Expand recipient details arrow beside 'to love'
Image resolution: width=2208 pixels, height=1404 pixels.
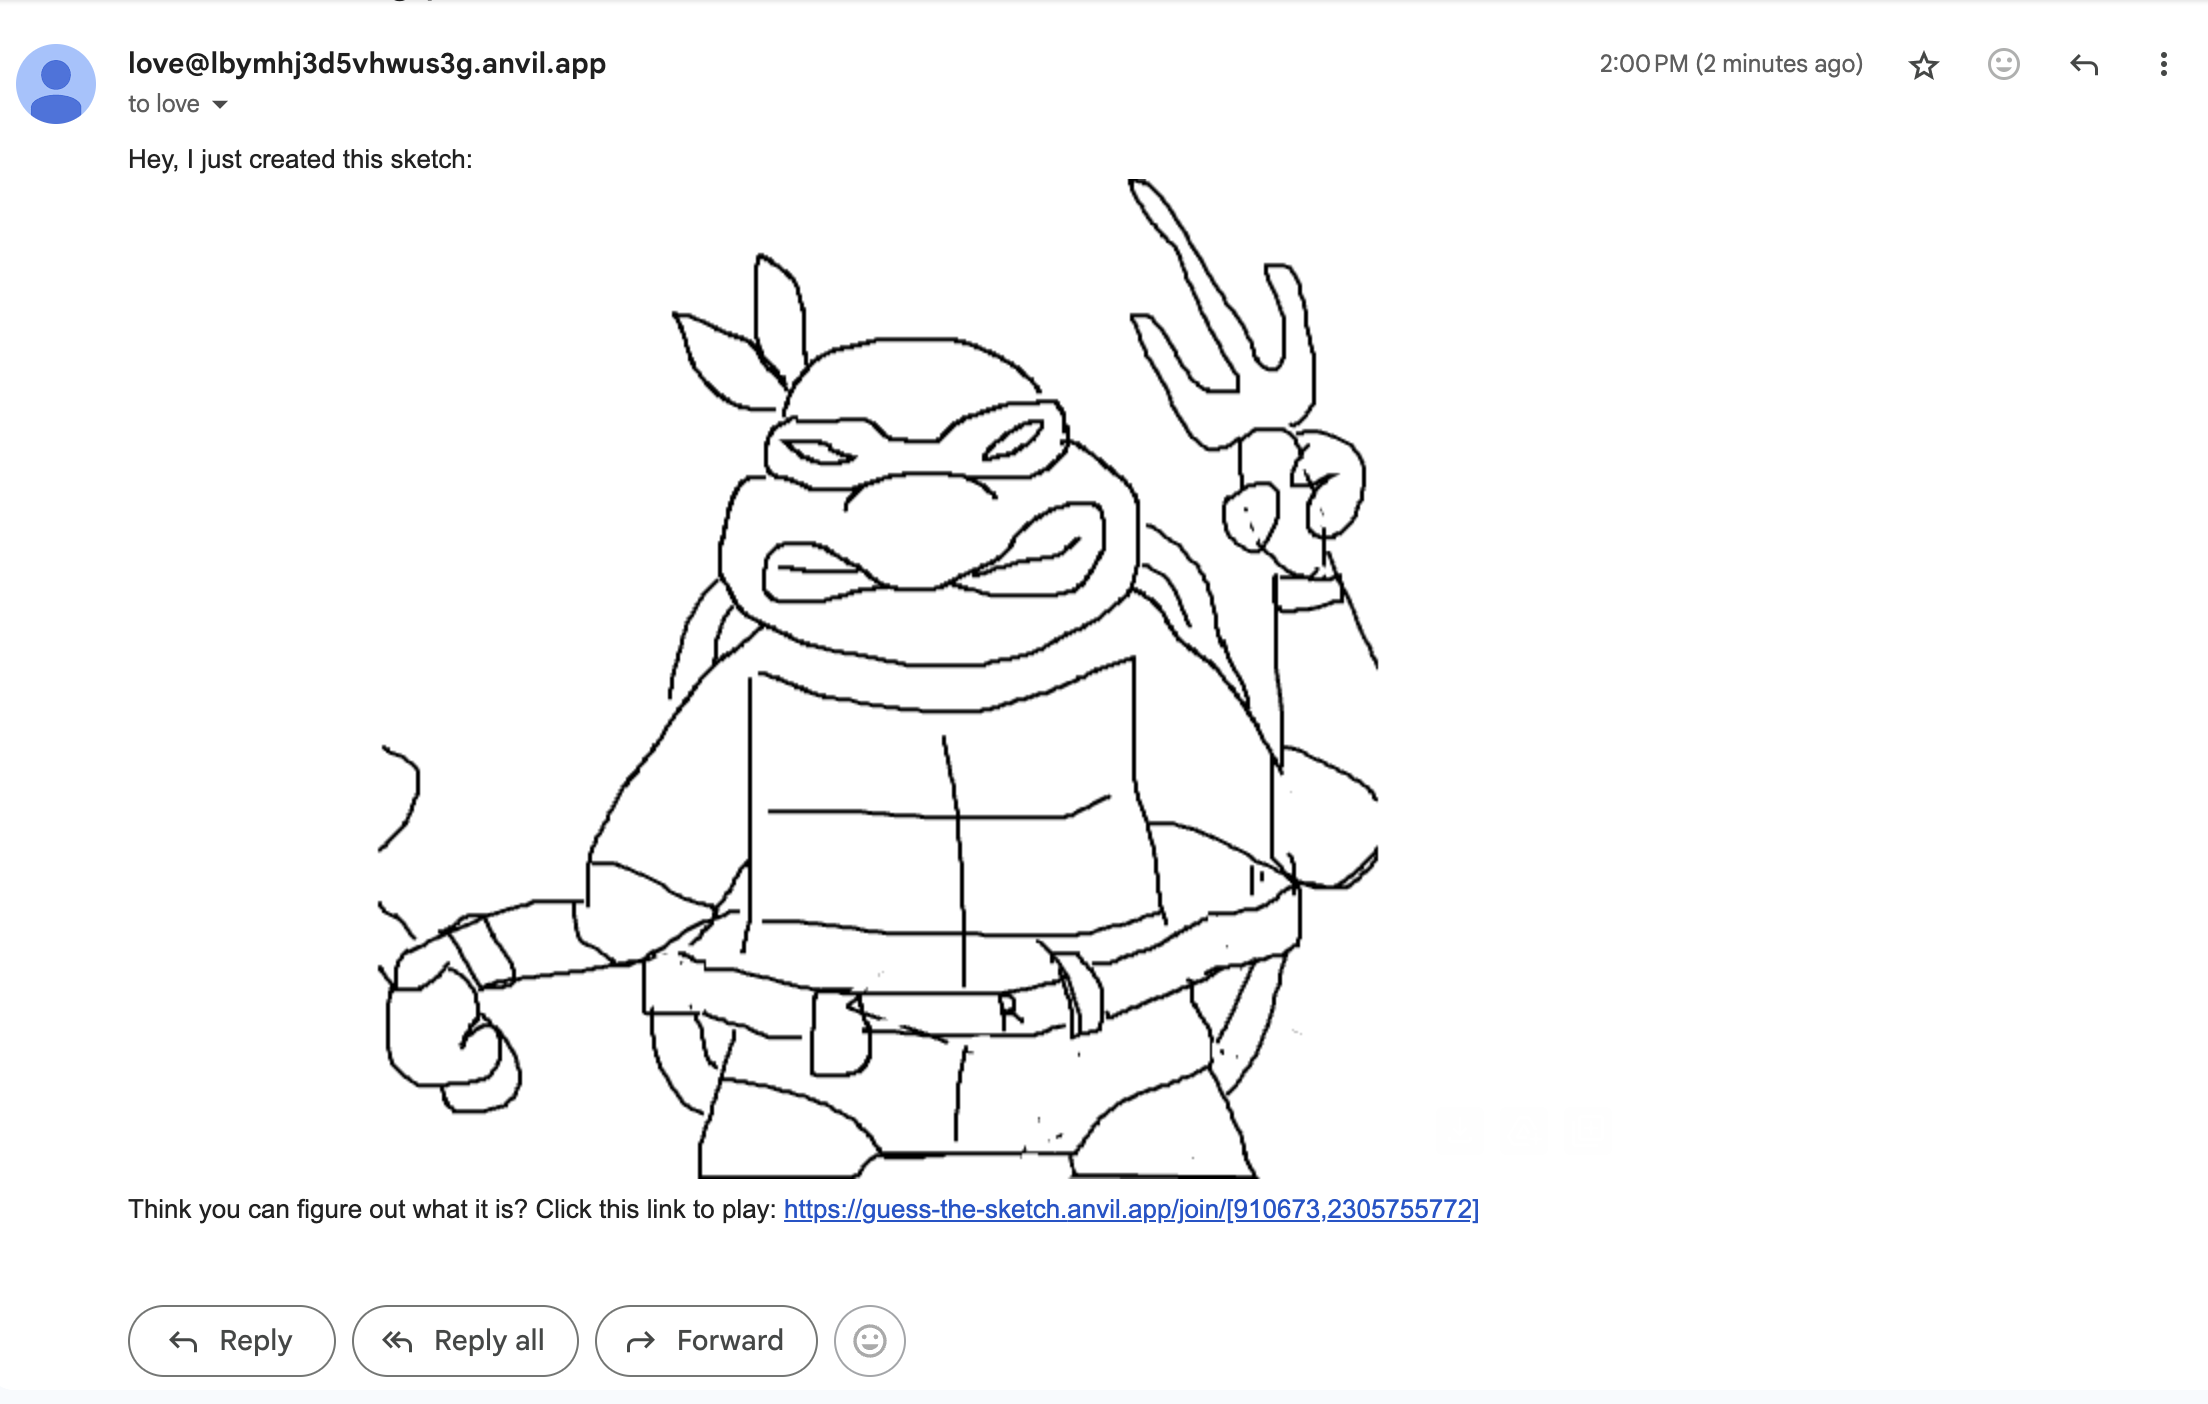[x=220, y=105]
